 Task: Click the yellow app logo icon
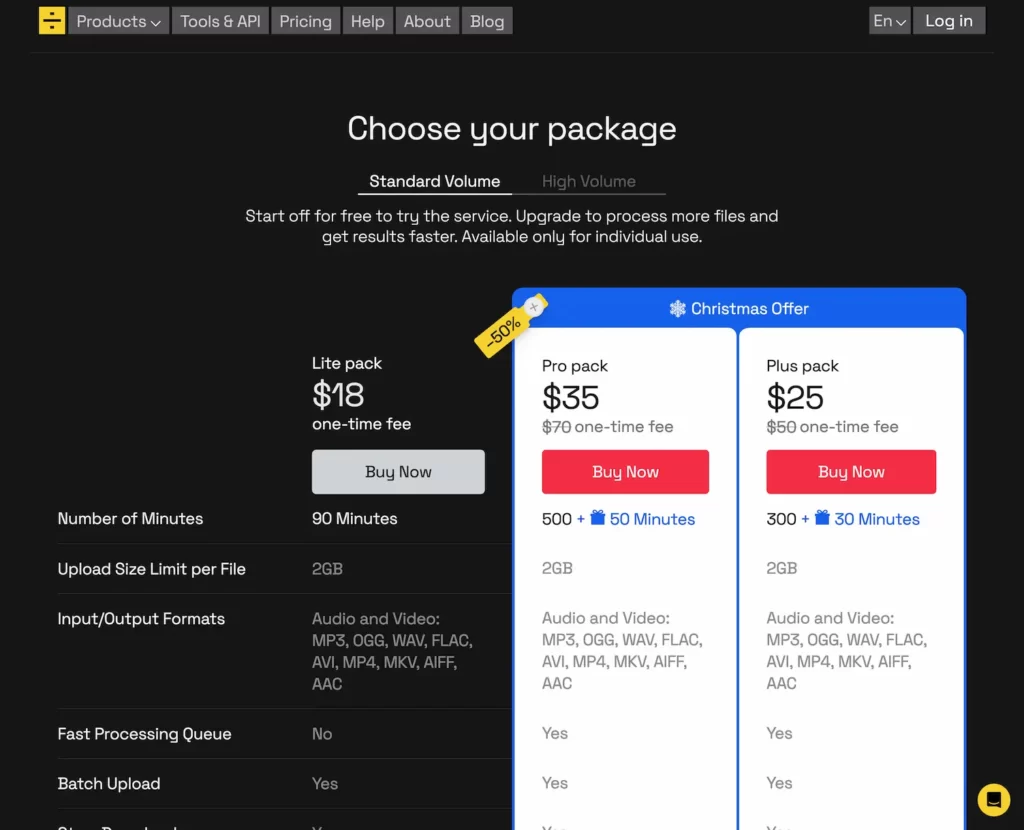[51, 20]
